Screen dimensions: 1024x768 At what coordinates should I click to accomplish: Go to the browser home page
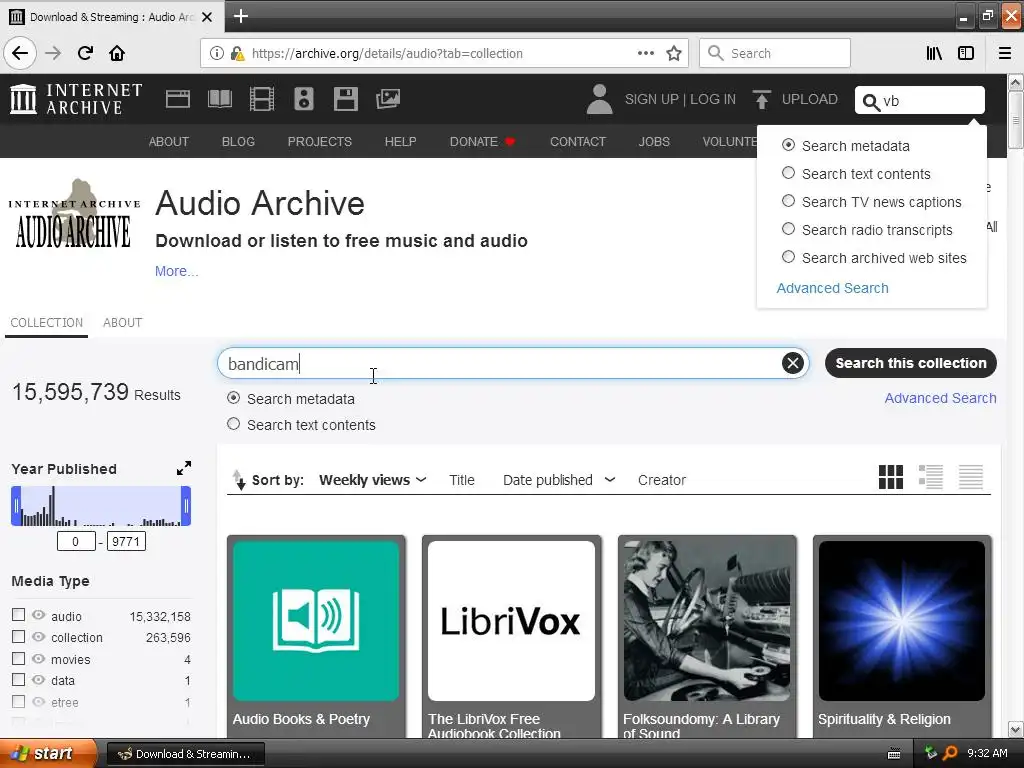(x=117, y=53)
